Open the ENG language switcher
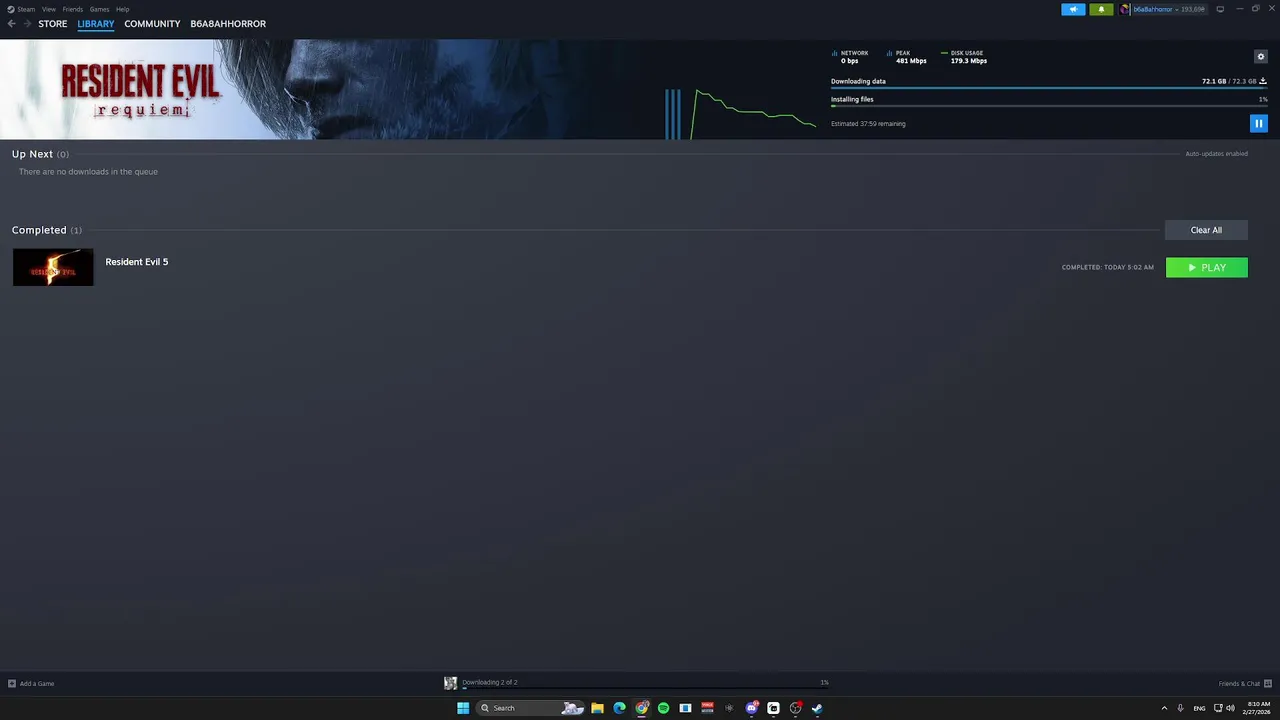 pyautogui.click(x=1199, y=708)
